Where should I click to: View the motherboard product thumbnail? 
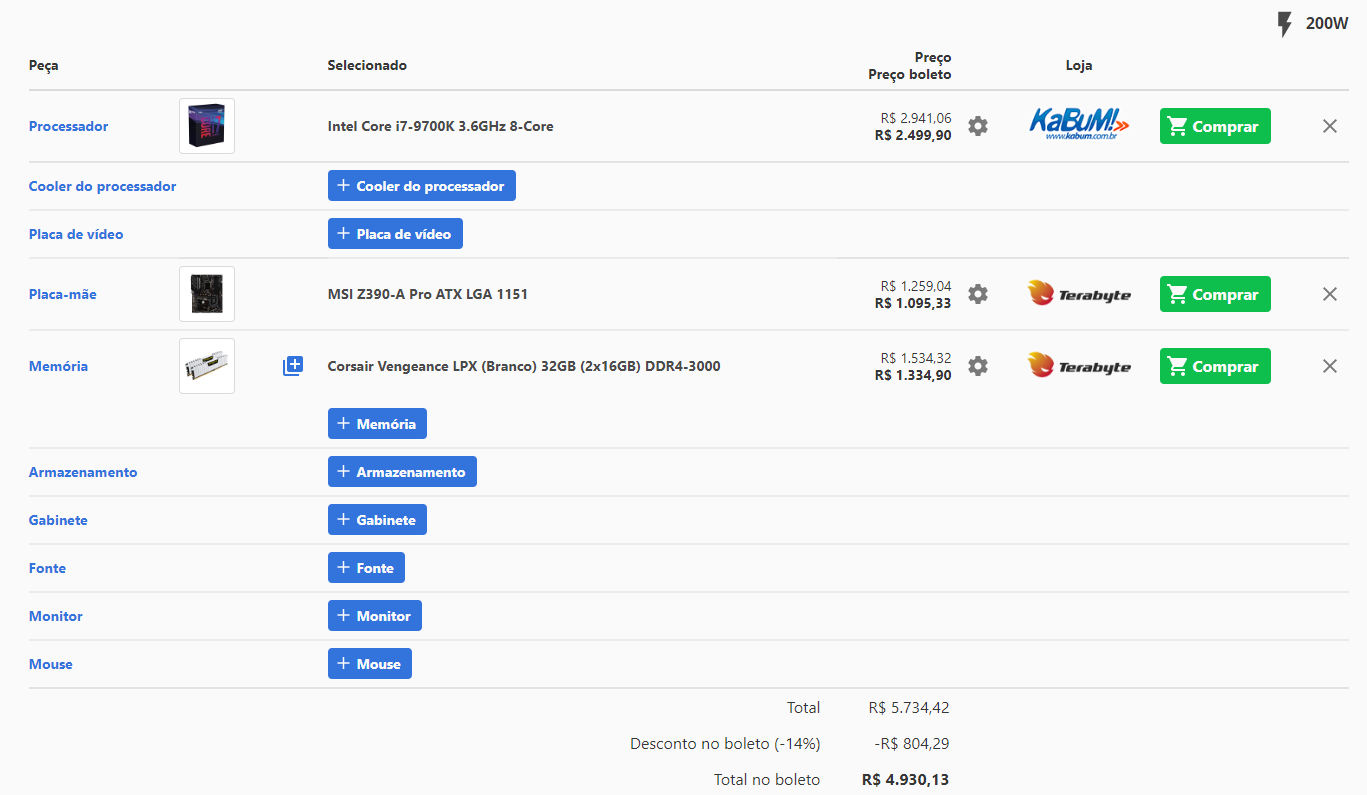tap(207, 294)
